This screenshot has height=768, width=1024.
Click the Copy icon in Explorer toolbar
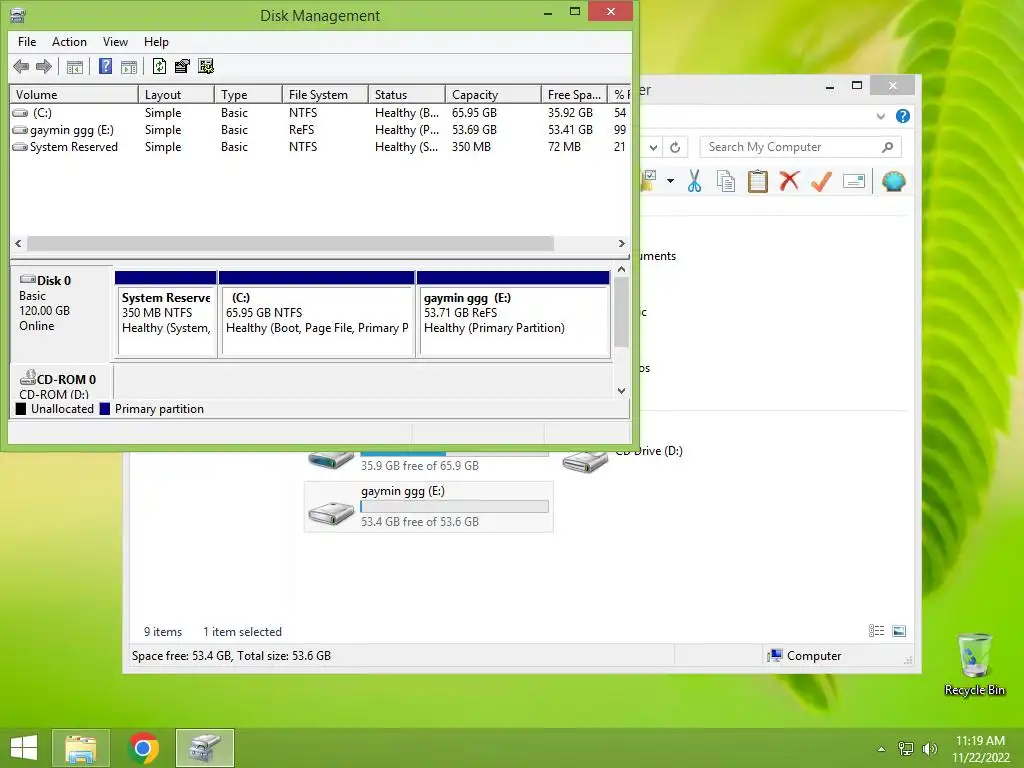coord(726,181)
